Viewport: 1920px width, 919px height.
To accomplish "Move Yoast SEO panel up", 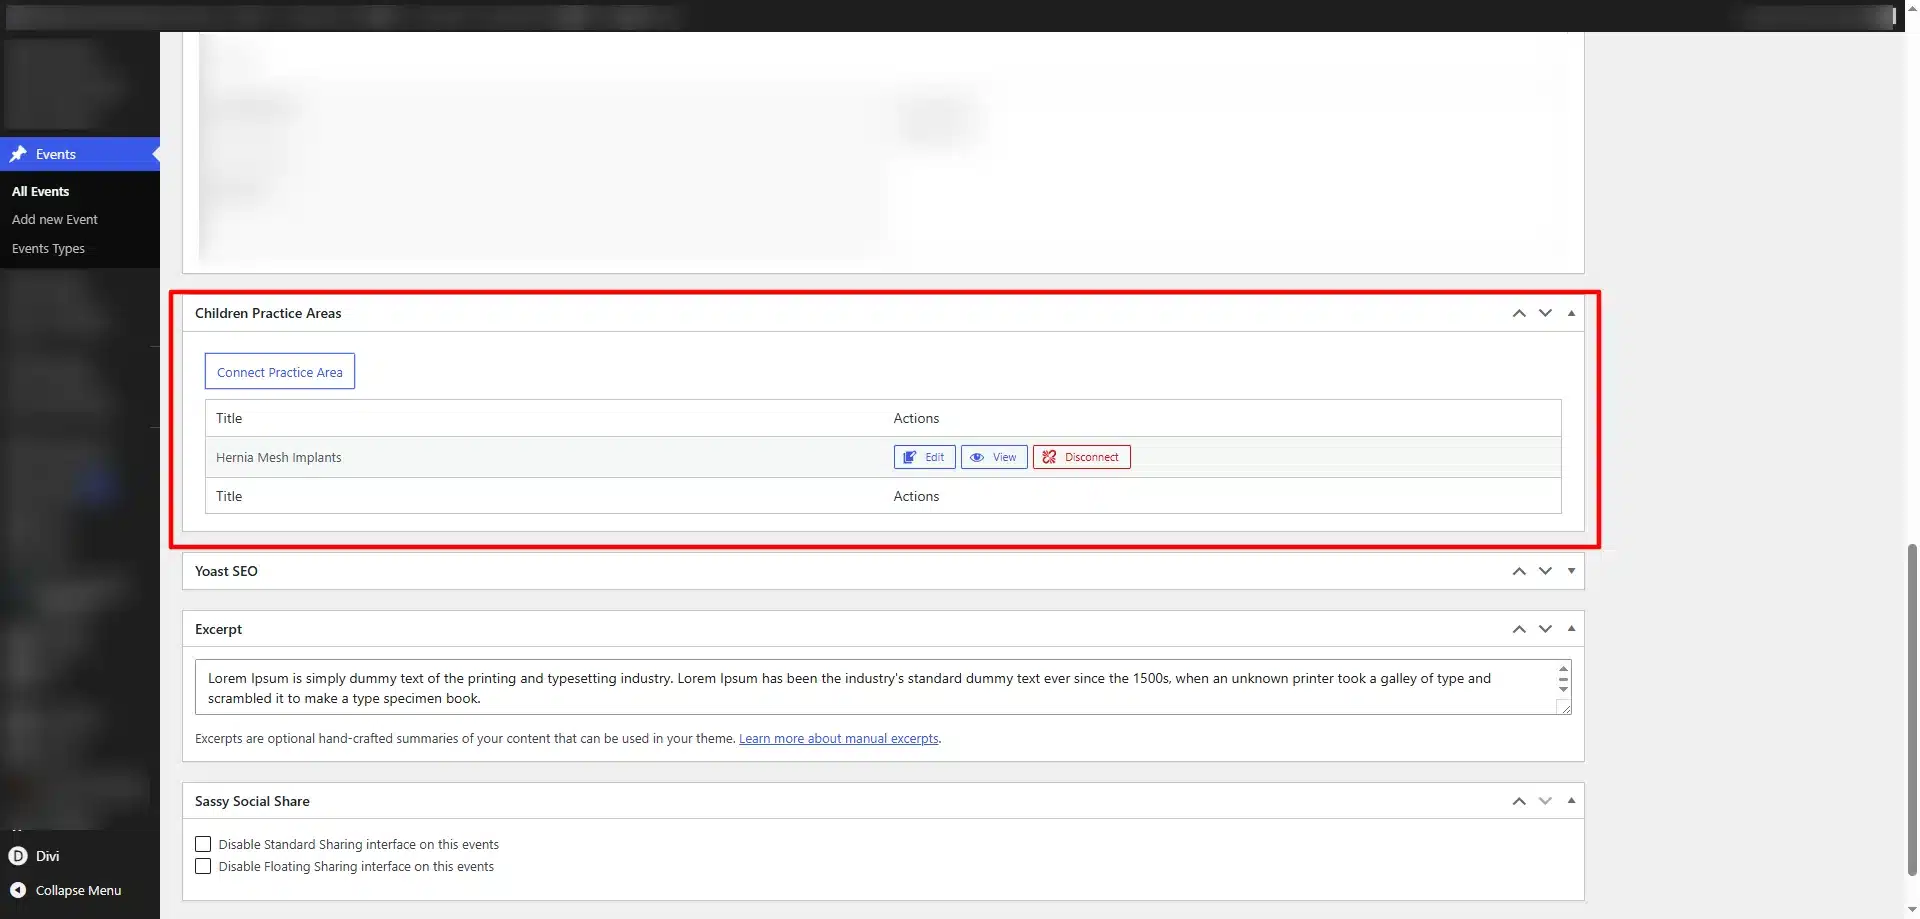I will point(1519,571).
